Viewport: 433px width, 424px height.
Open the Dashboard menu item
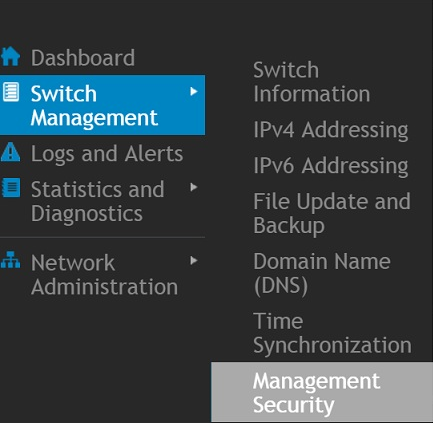(83, 58)
